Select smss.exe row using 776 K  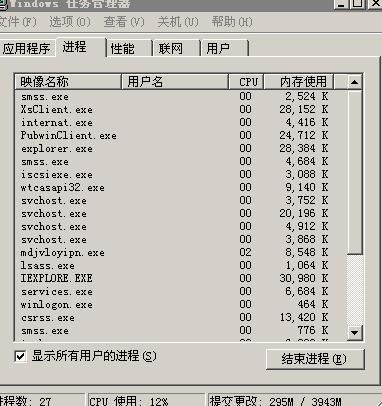(x=180, y=331)
